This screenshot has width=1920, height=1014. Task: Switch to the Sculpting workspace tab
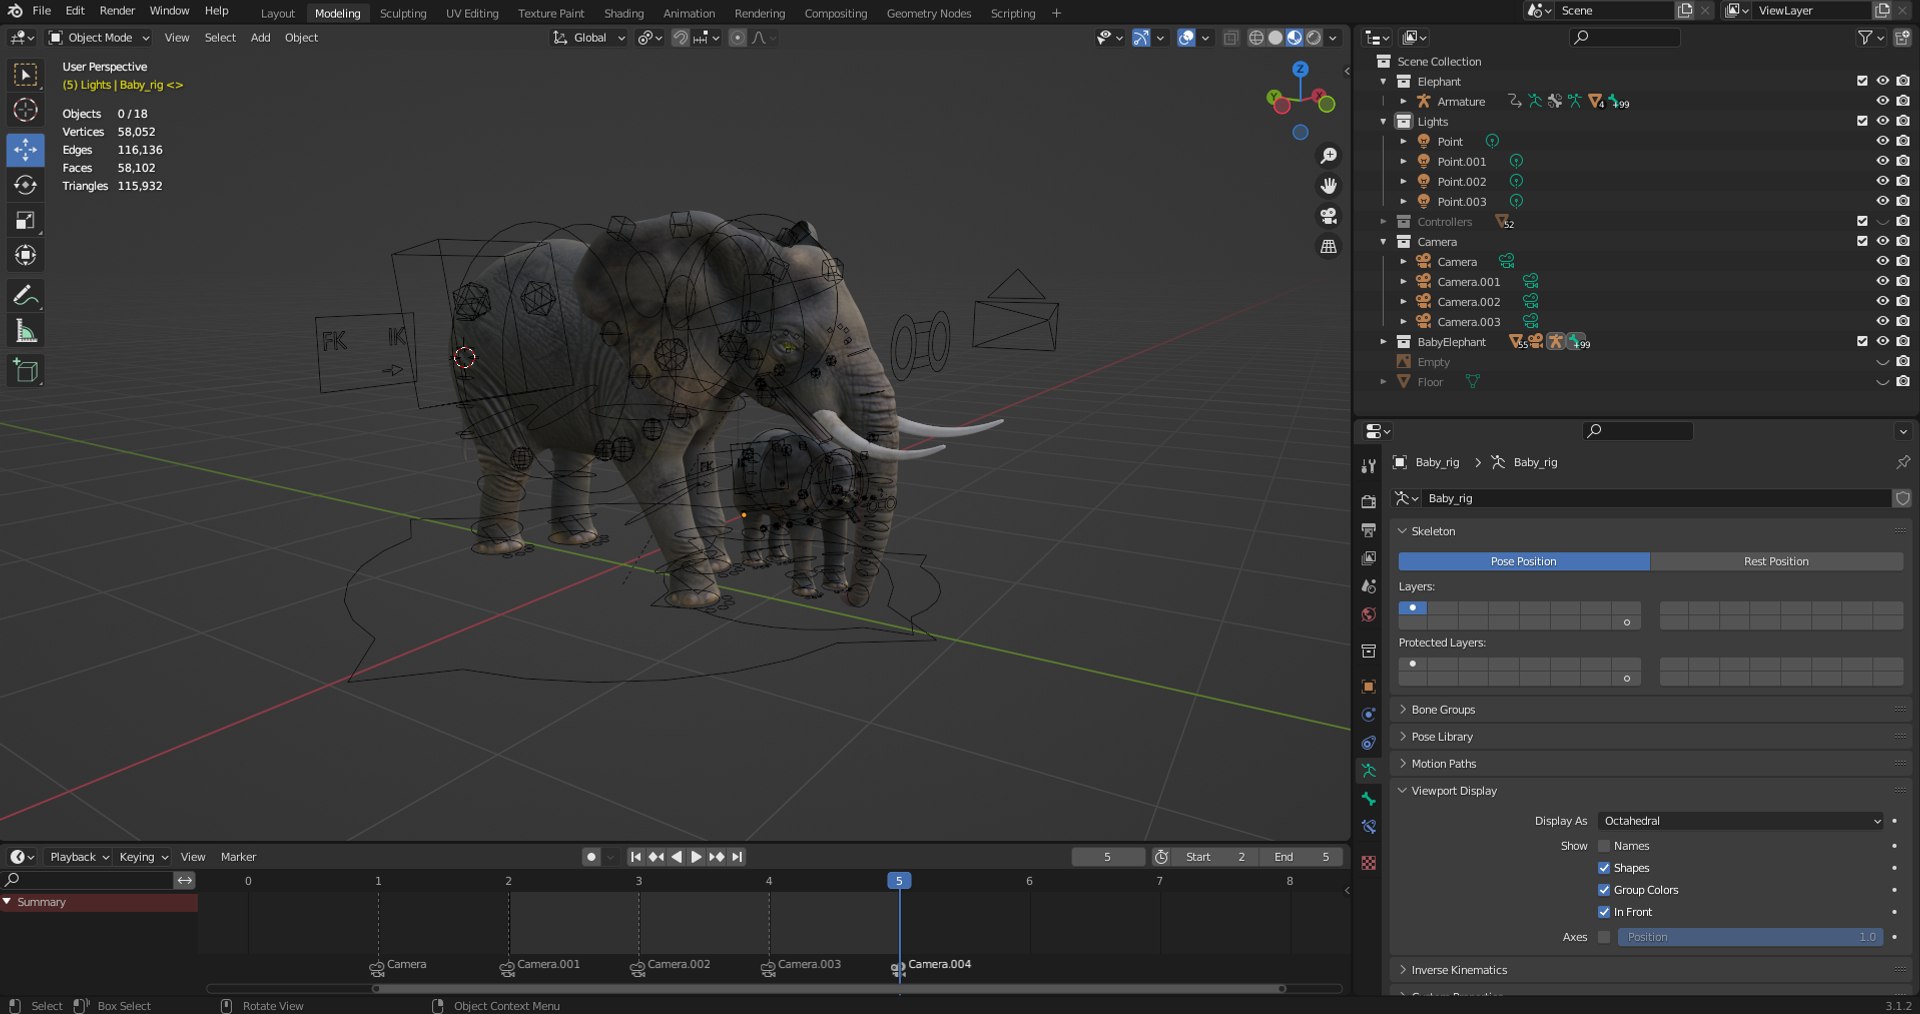pyautogui.click(x=403, y=13)
